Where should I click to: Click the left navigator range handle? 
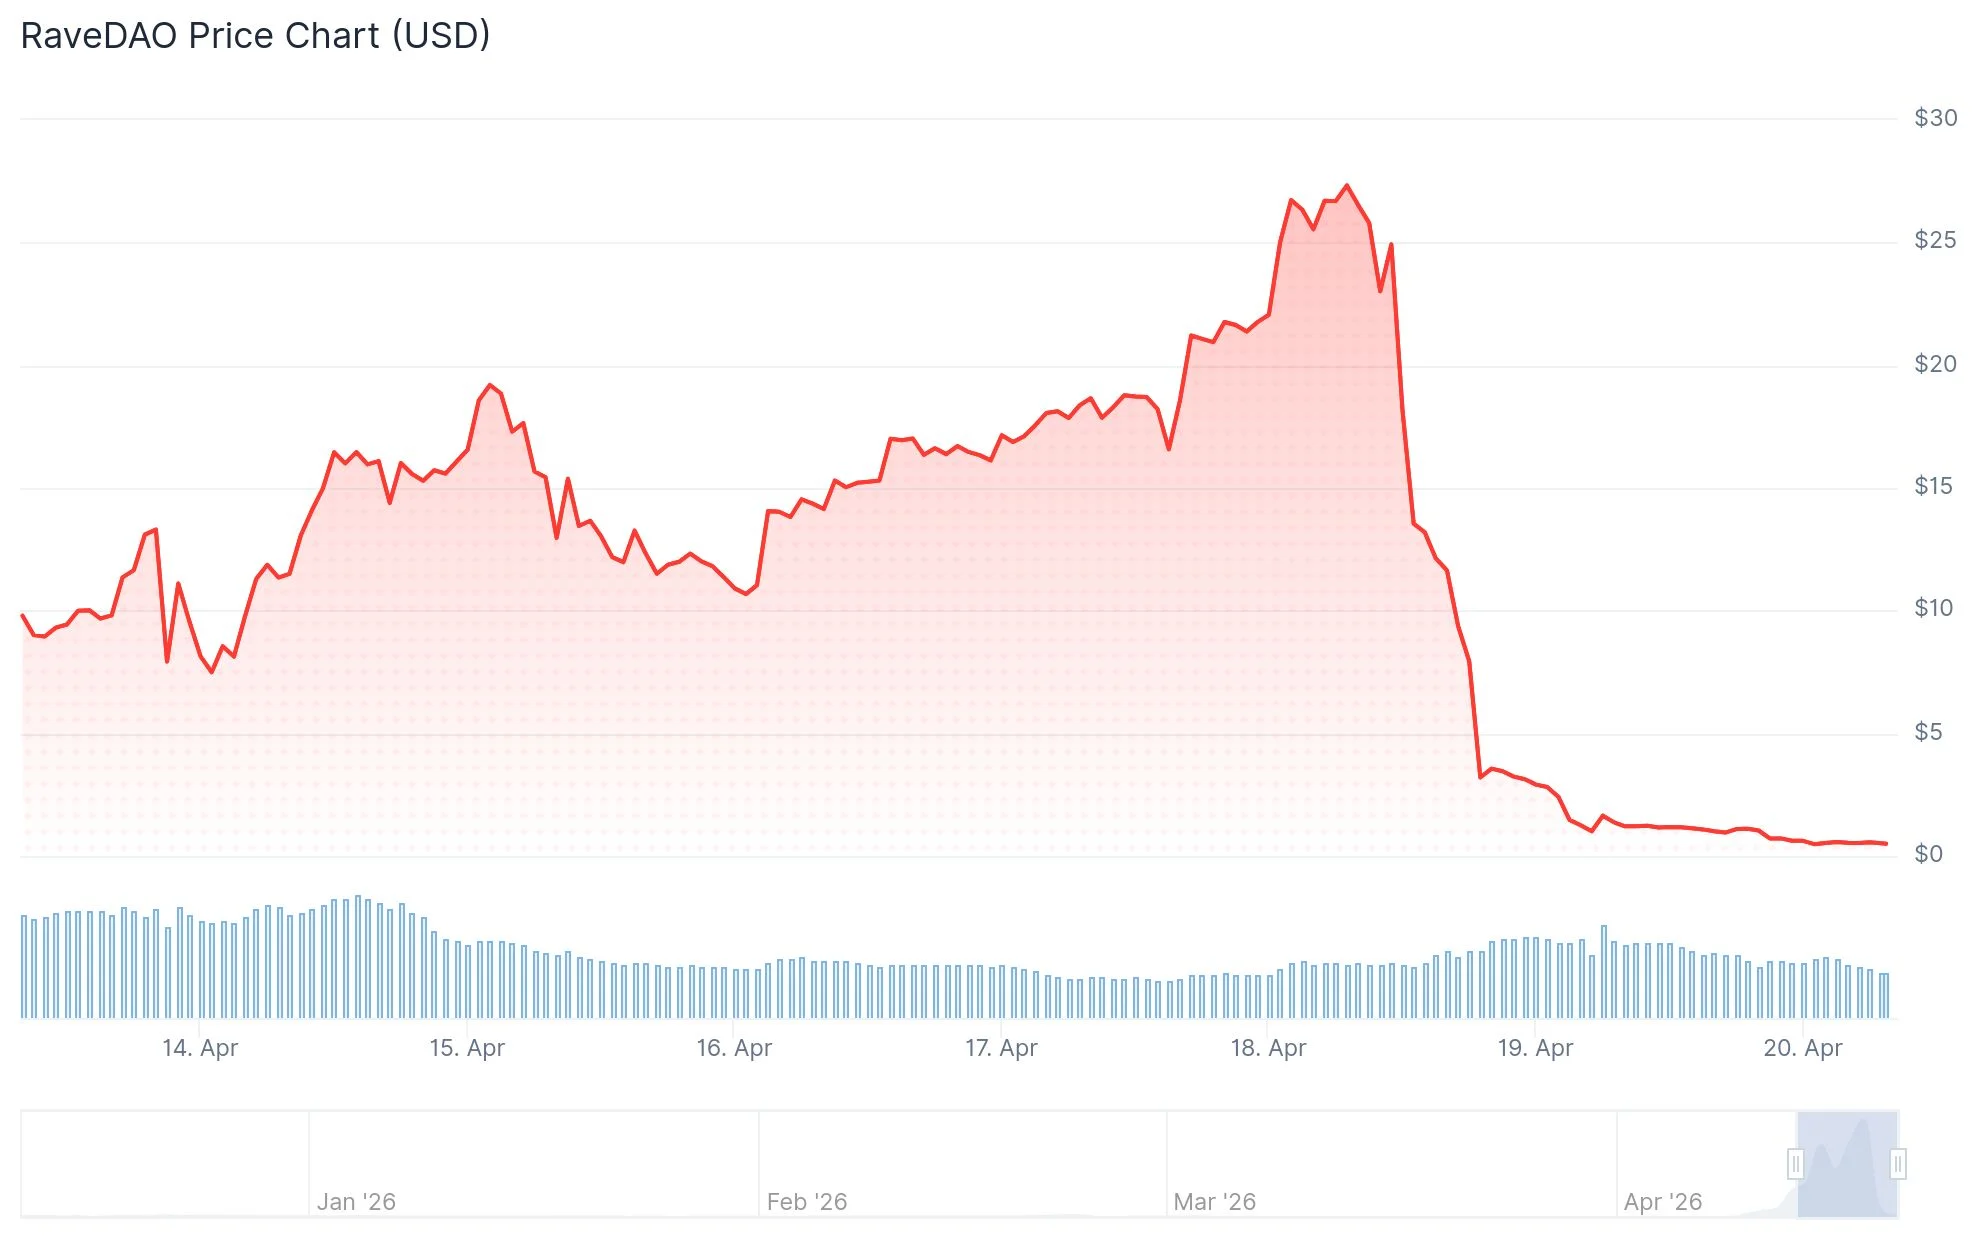click(1796, 1164)
